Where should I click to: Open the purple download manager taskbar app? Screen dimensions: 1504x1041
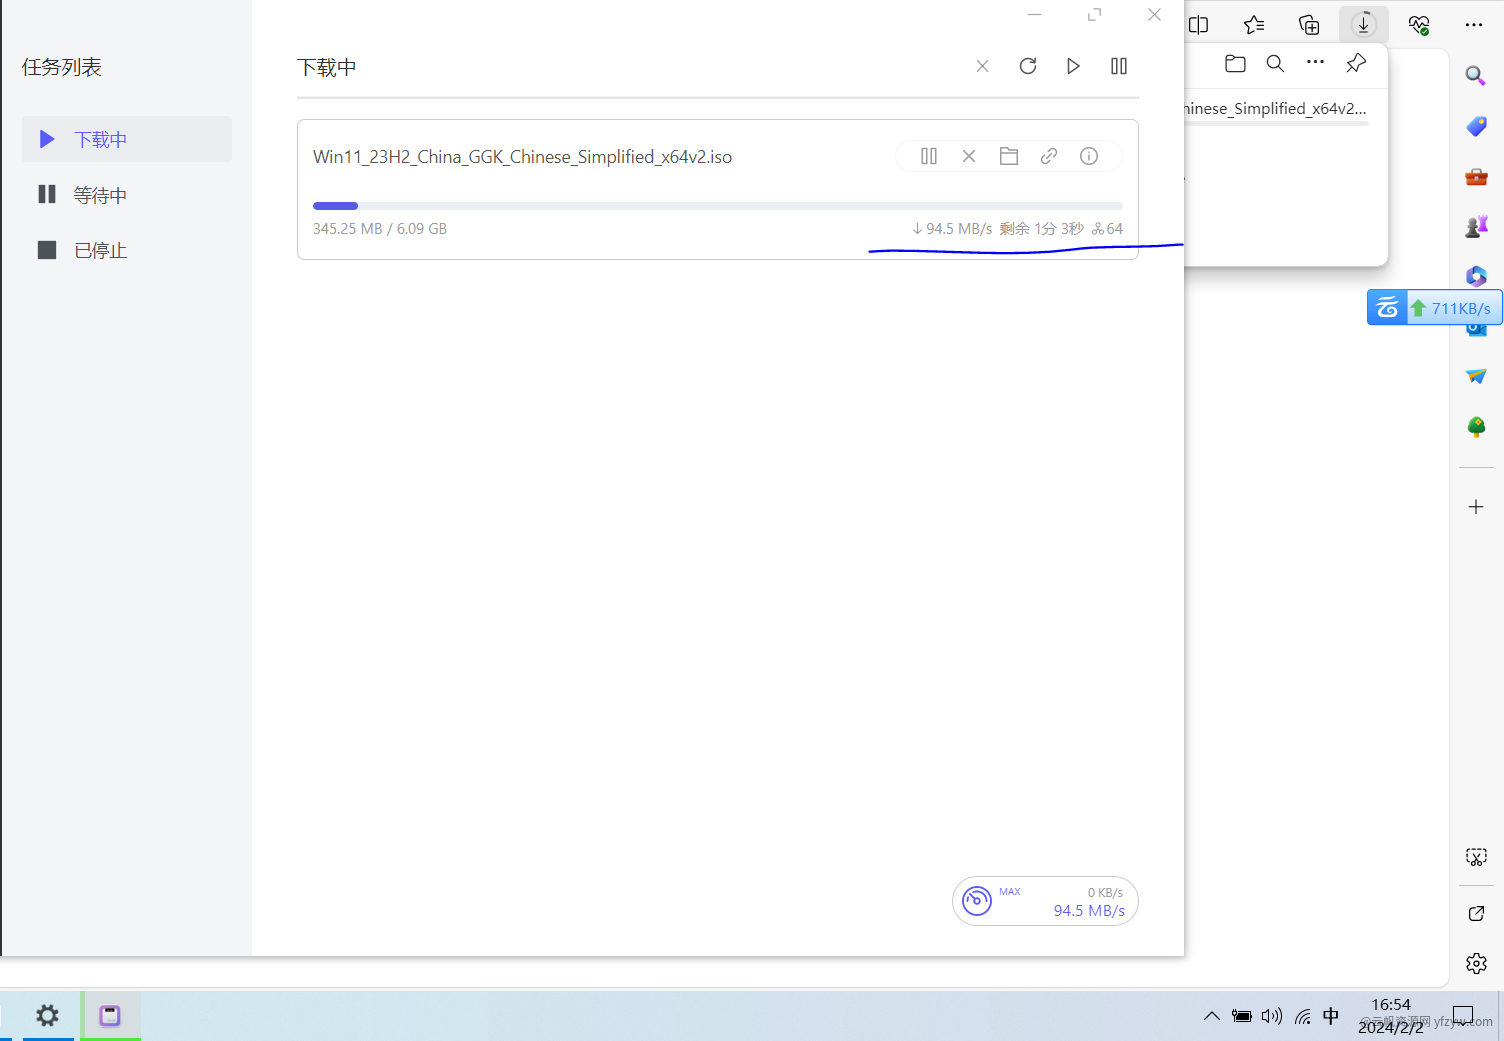pyautogui.click(x=110, y=1016)
